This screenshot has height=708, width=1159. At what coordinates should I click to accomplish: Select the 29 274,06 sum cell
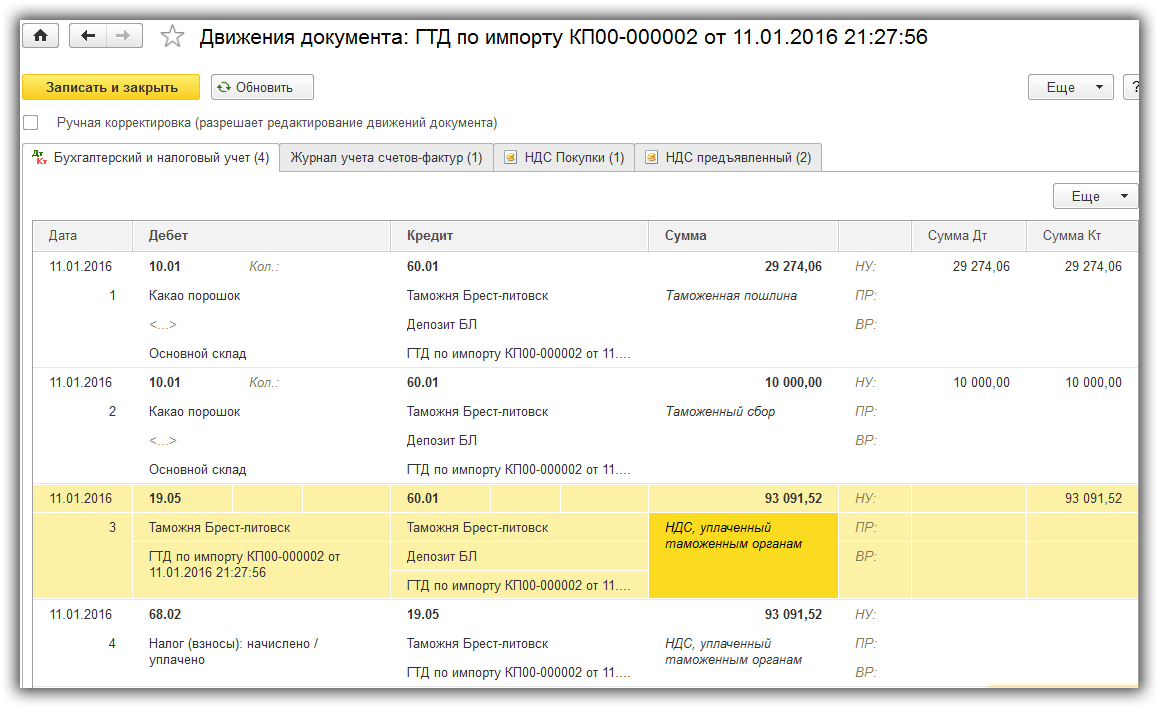click(792, 267)
